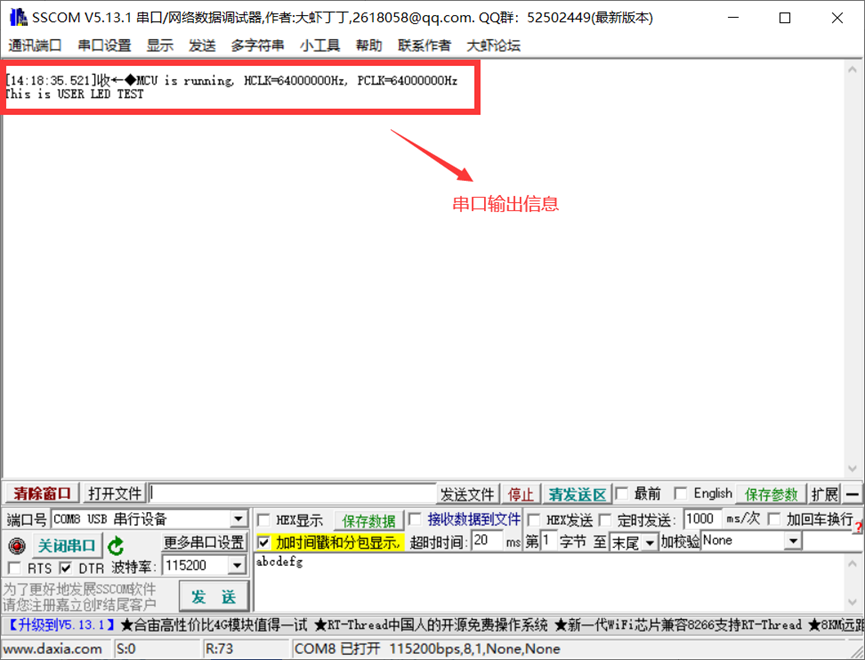The image size is (865, 660).
Task: Click the SSCOM app icon in title bar
Action: [x=17, y=18]
